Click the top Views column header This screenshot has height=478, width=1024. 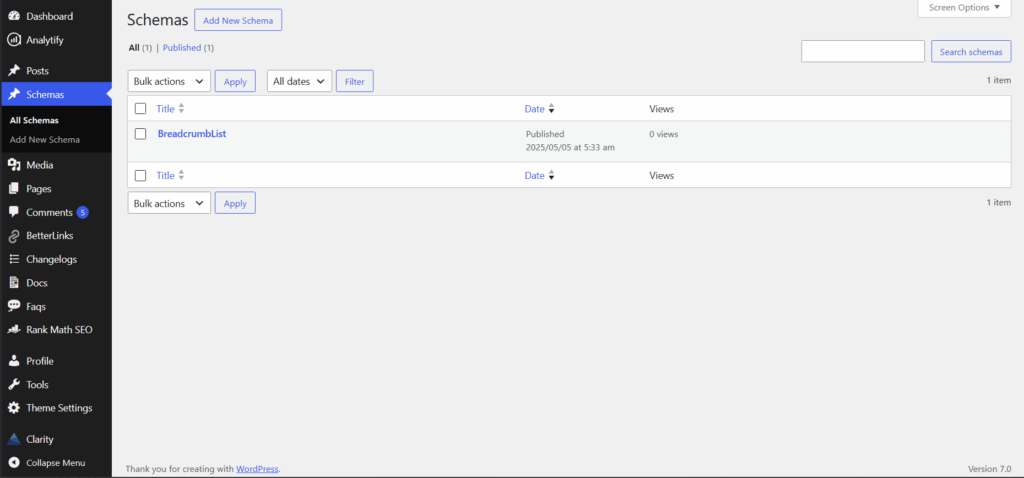tap(662, 109)
